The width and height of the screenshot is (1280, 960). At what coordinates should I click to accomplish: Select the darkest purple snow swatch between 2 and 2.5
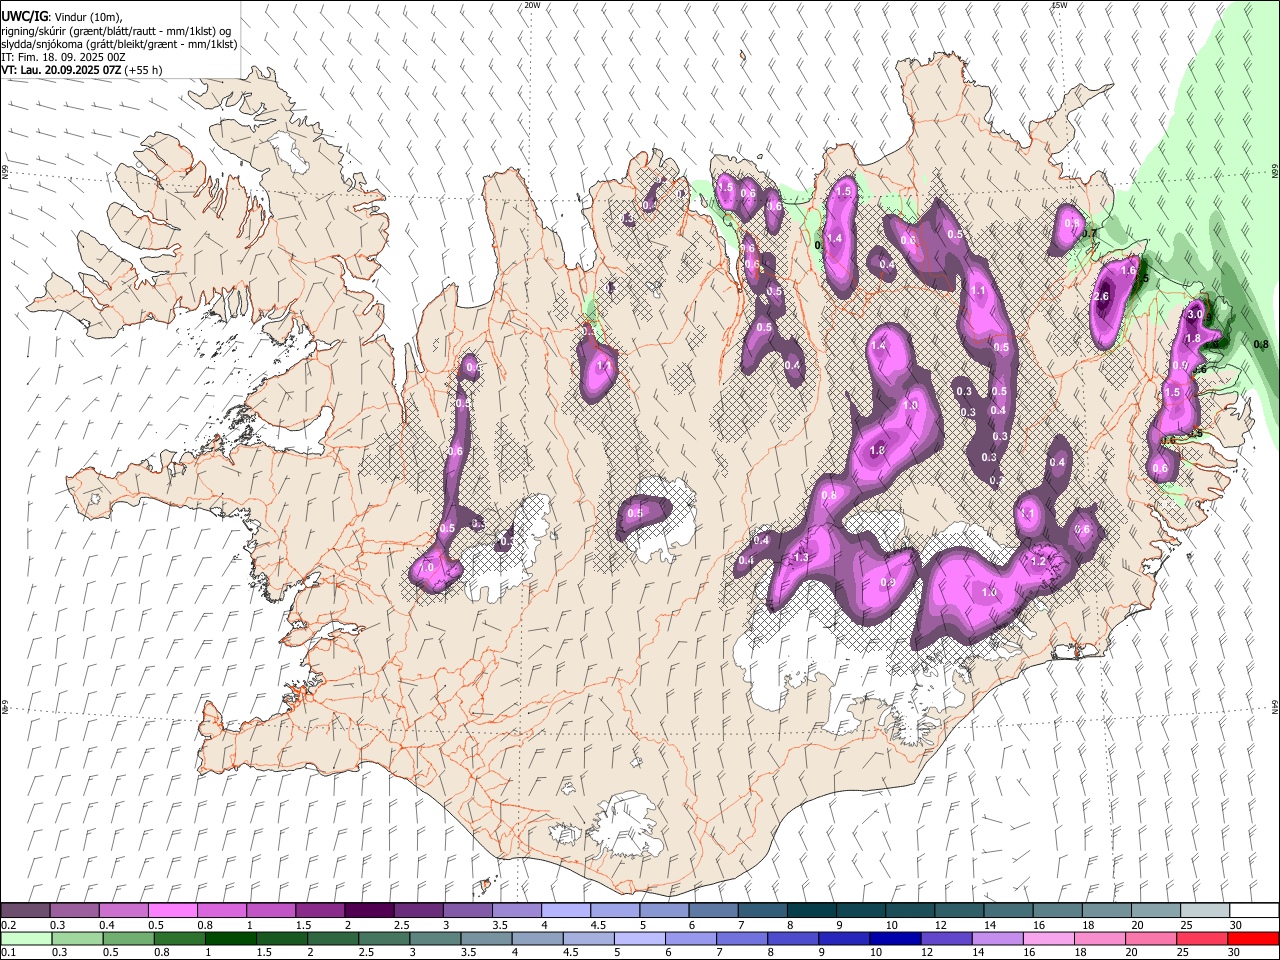(x=368, y=911)
